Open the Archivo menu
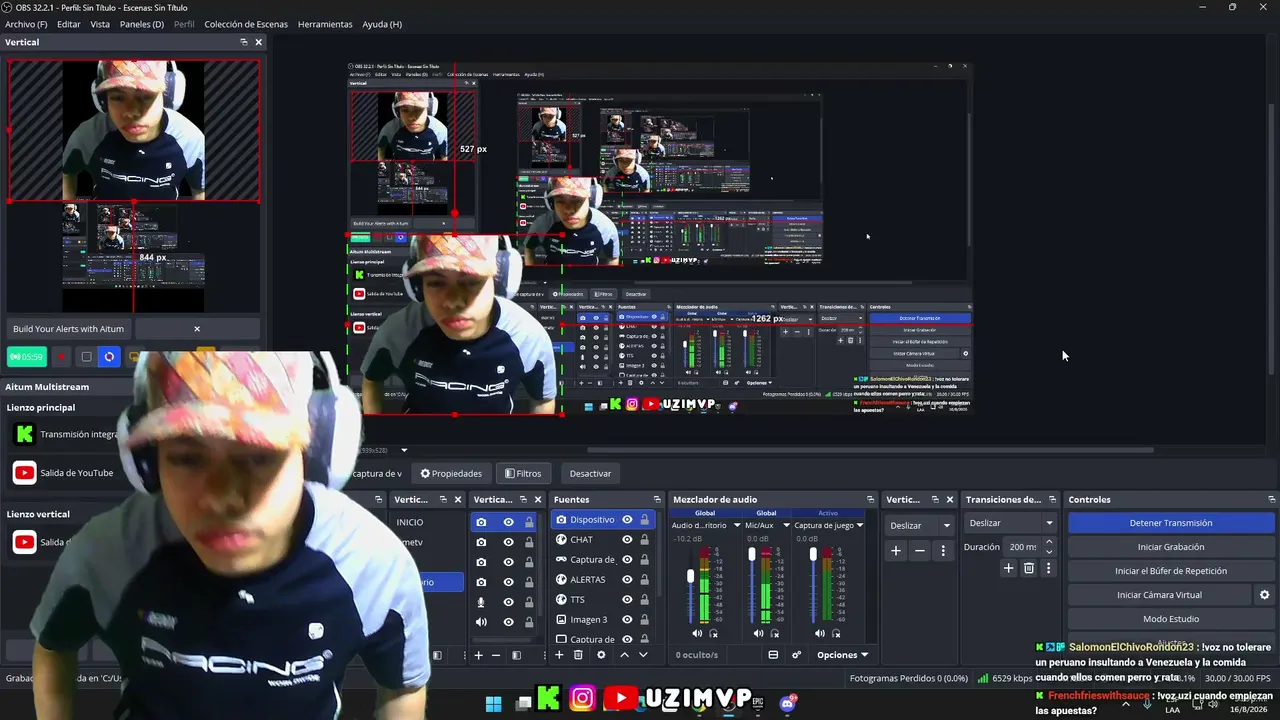Image resolution: width=1280 pixels, height=720 pixels. (26, 24)
